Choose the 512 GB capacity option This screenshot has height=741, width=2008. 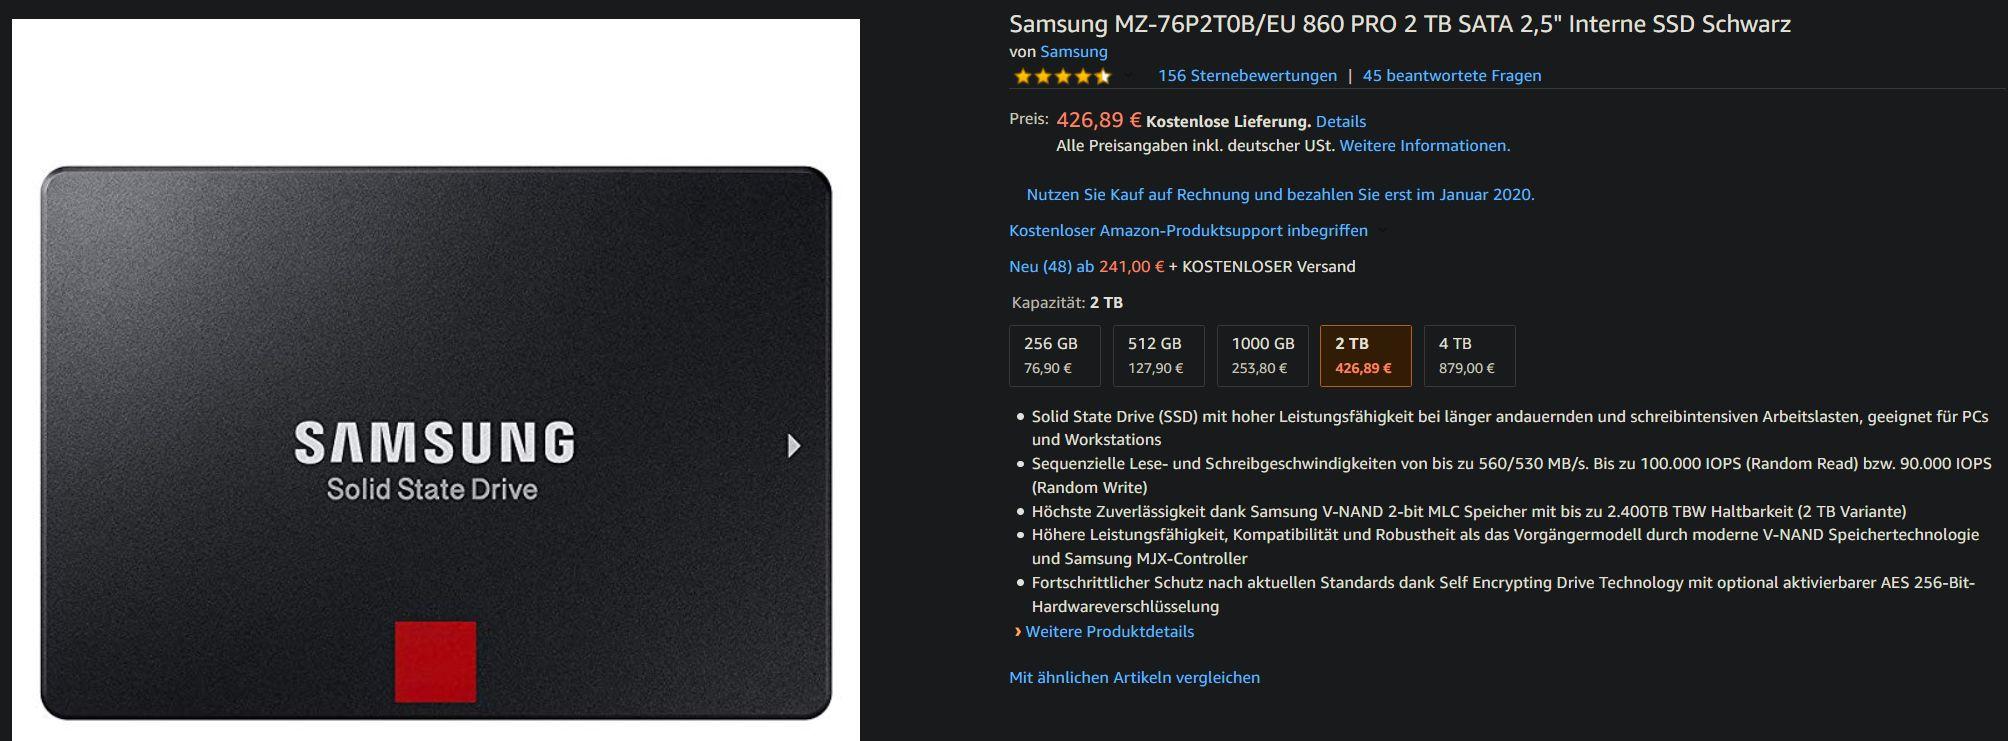coord(1159,356)
